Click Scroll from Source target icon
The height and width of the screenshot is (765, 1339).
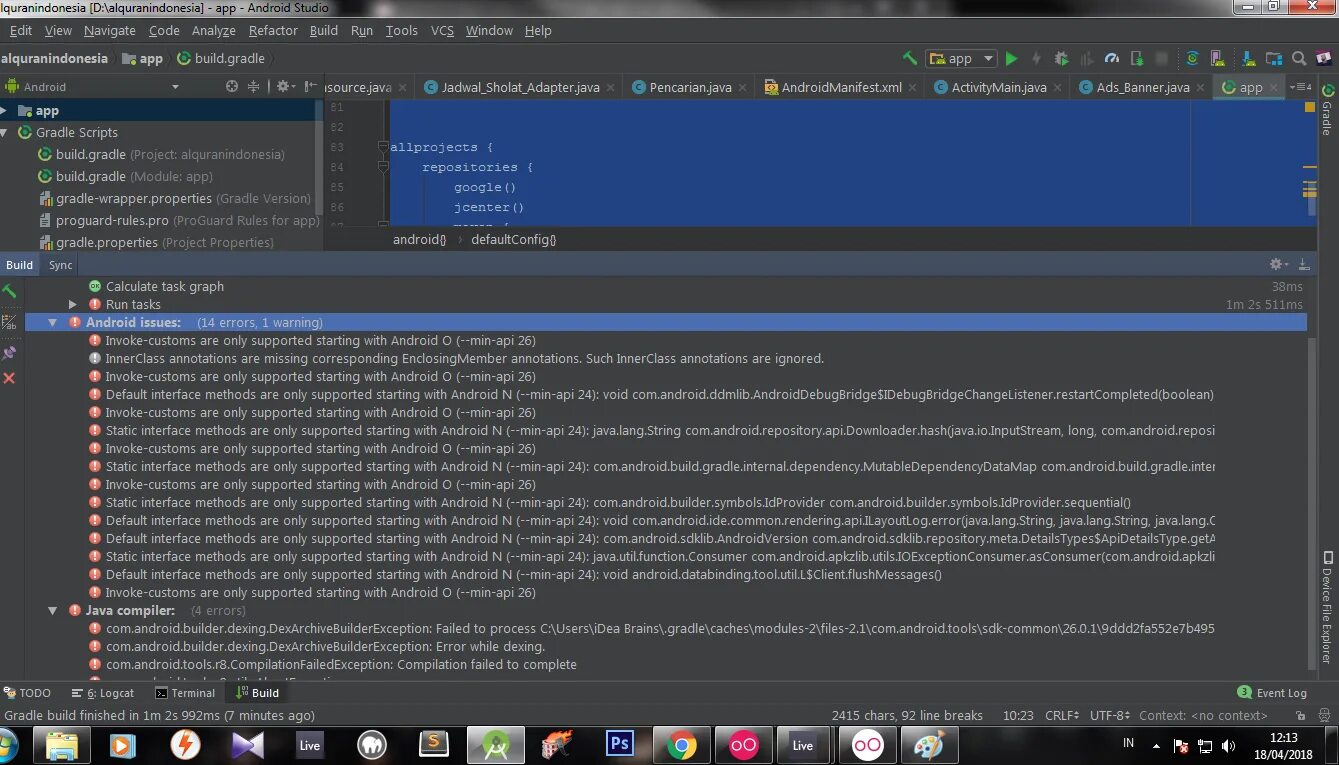(232, 87)
